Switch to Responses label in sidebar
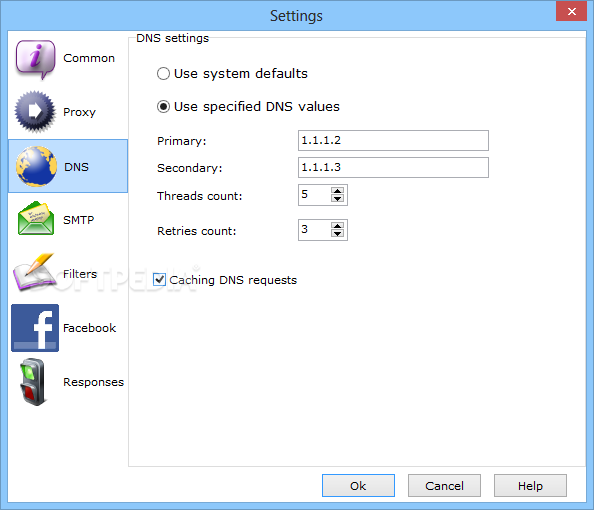594x510 pixels. tap(94, 382)
